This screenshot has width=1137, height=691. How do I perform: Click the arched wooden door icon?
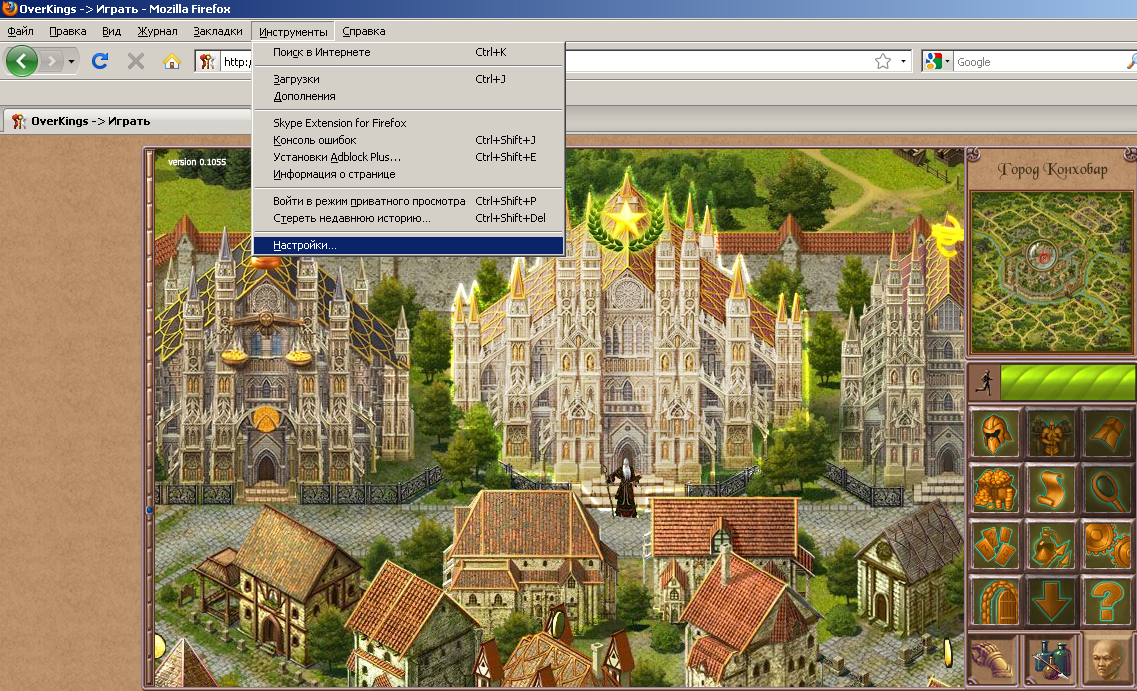(x=995, y=602)
